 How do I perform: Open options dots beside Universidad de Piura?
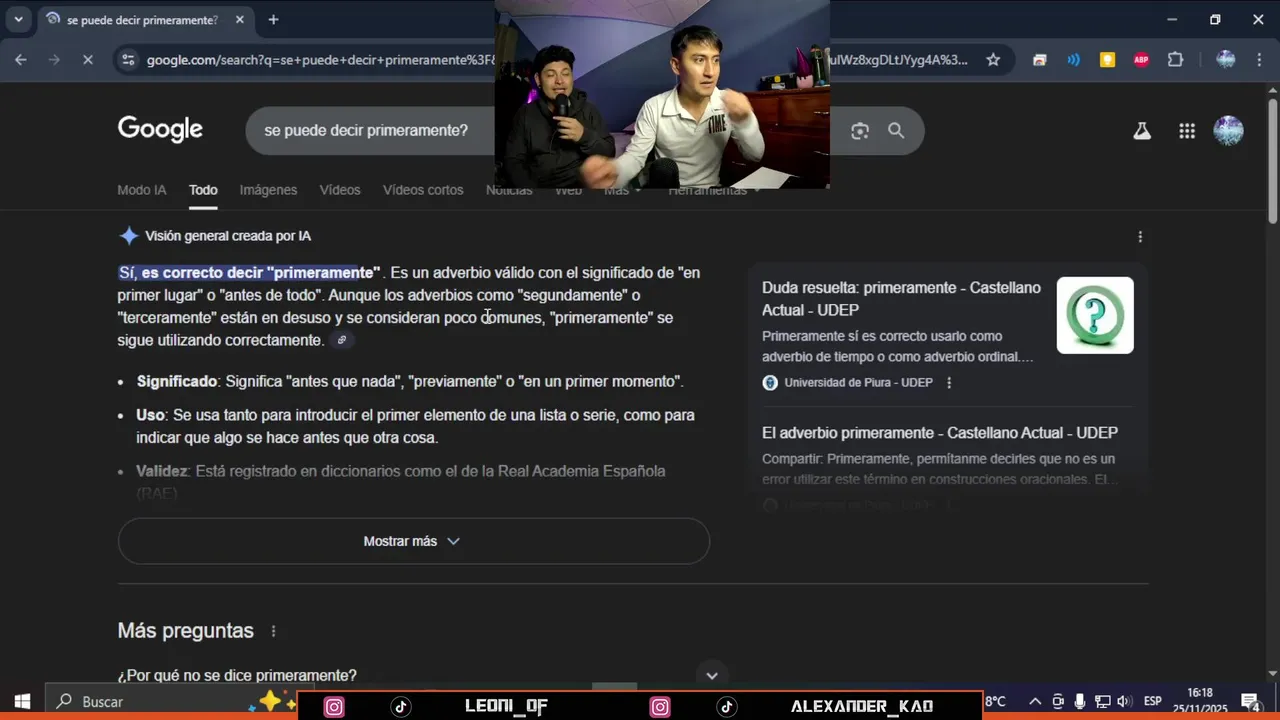949,383
